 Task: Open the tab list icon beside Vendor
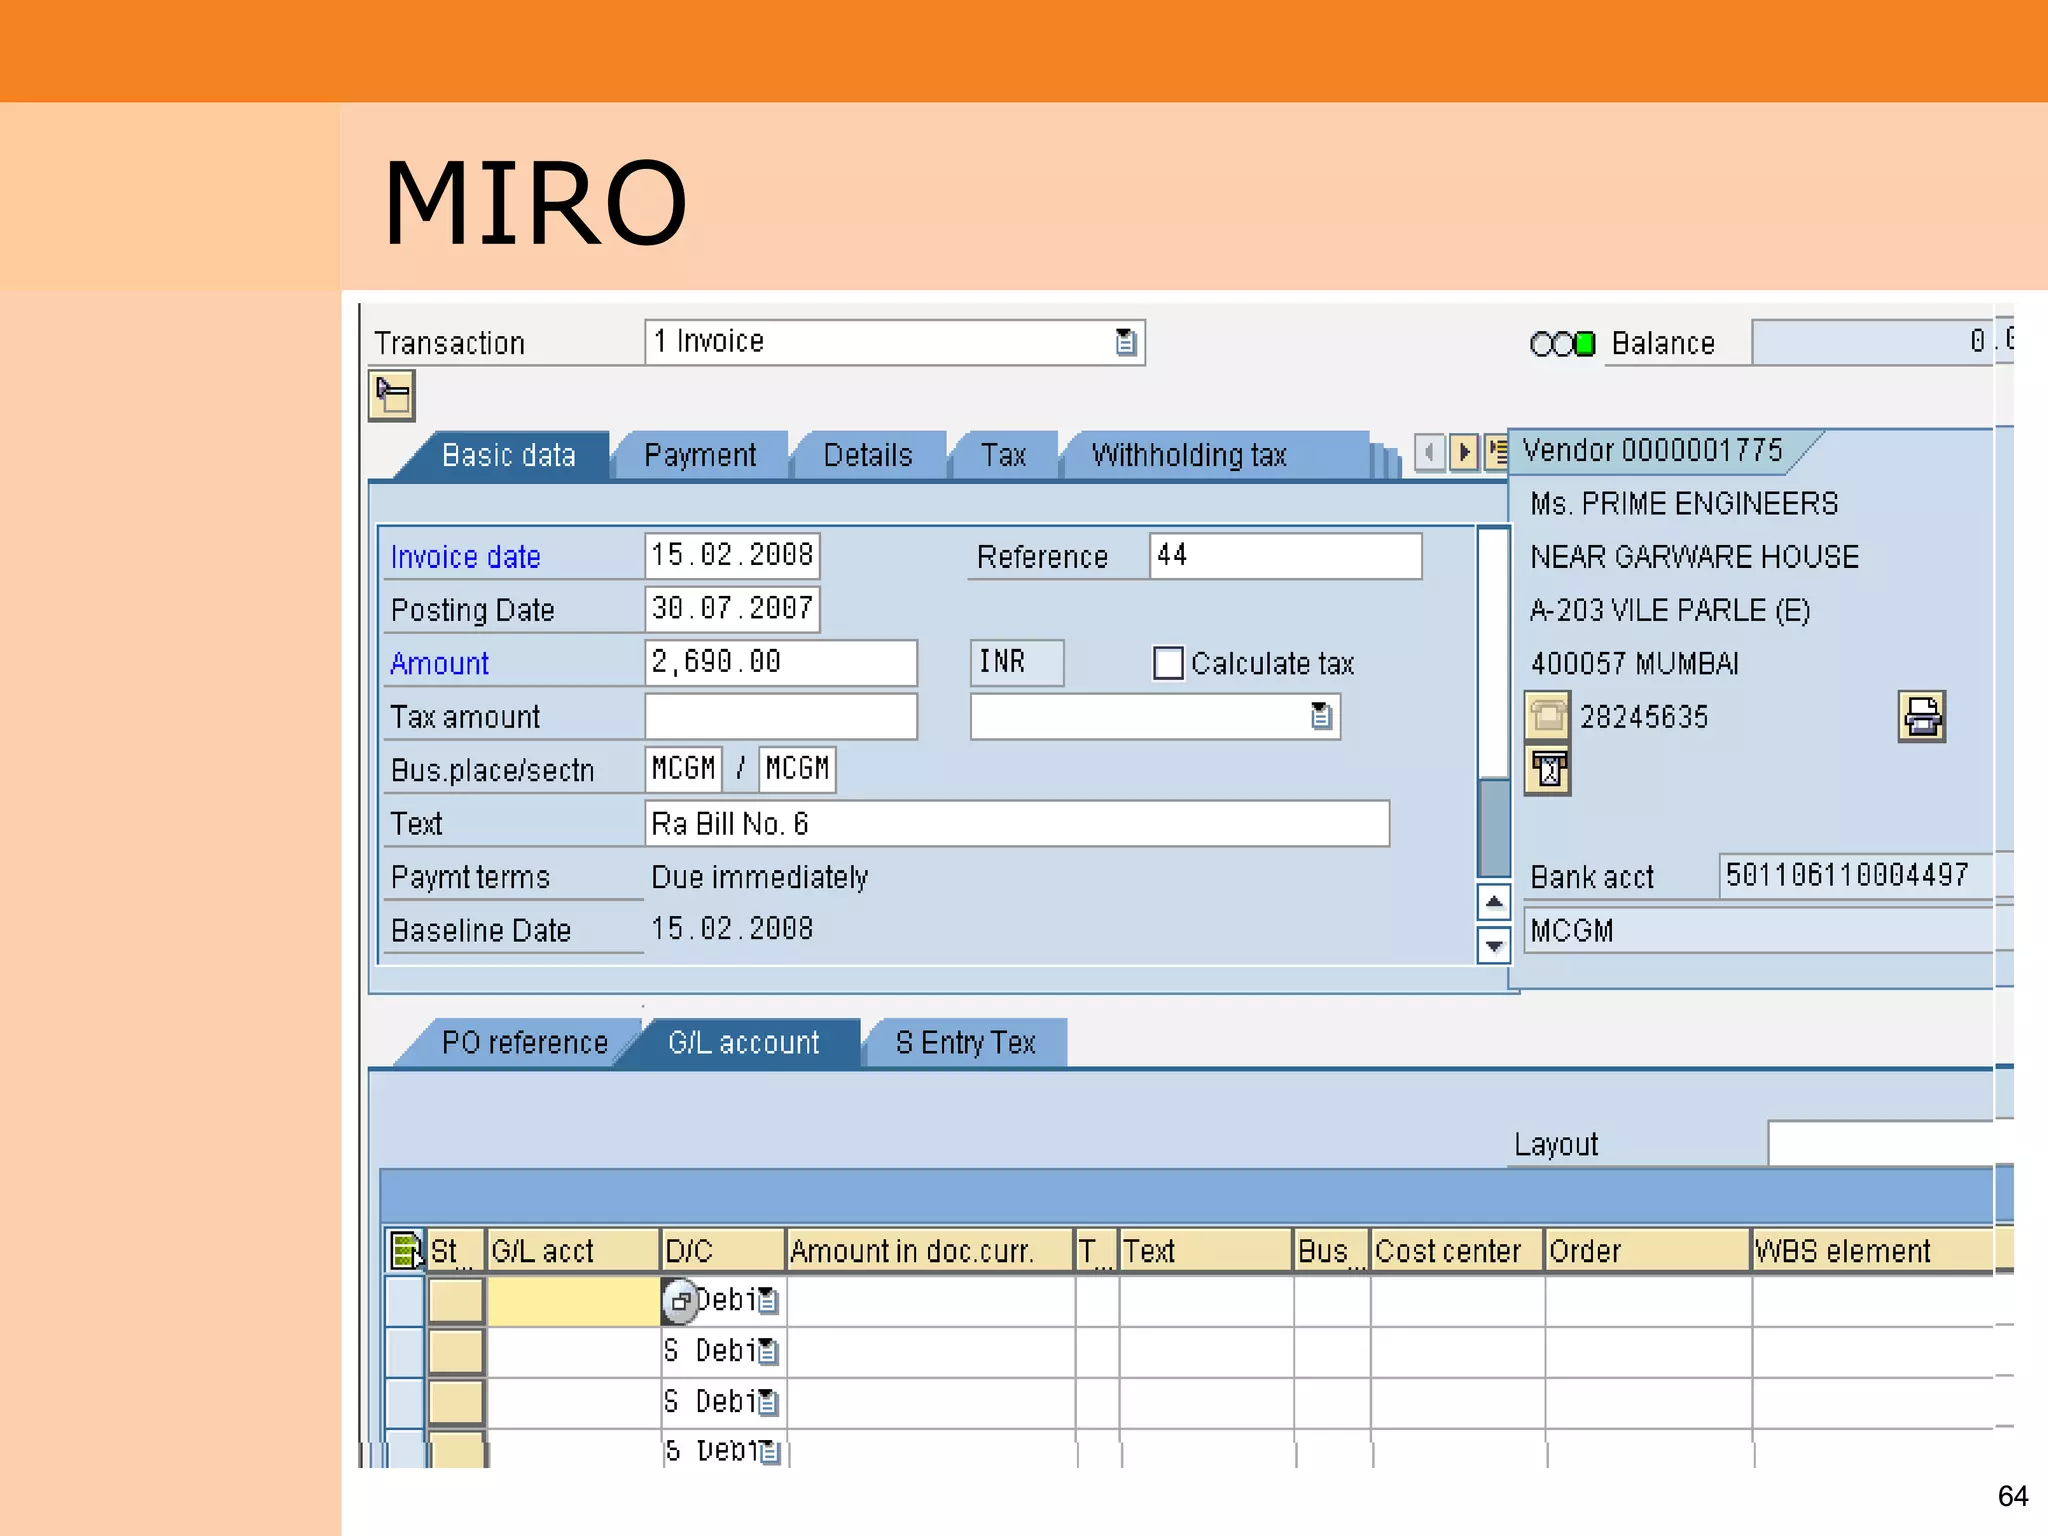pos(1496,453)
